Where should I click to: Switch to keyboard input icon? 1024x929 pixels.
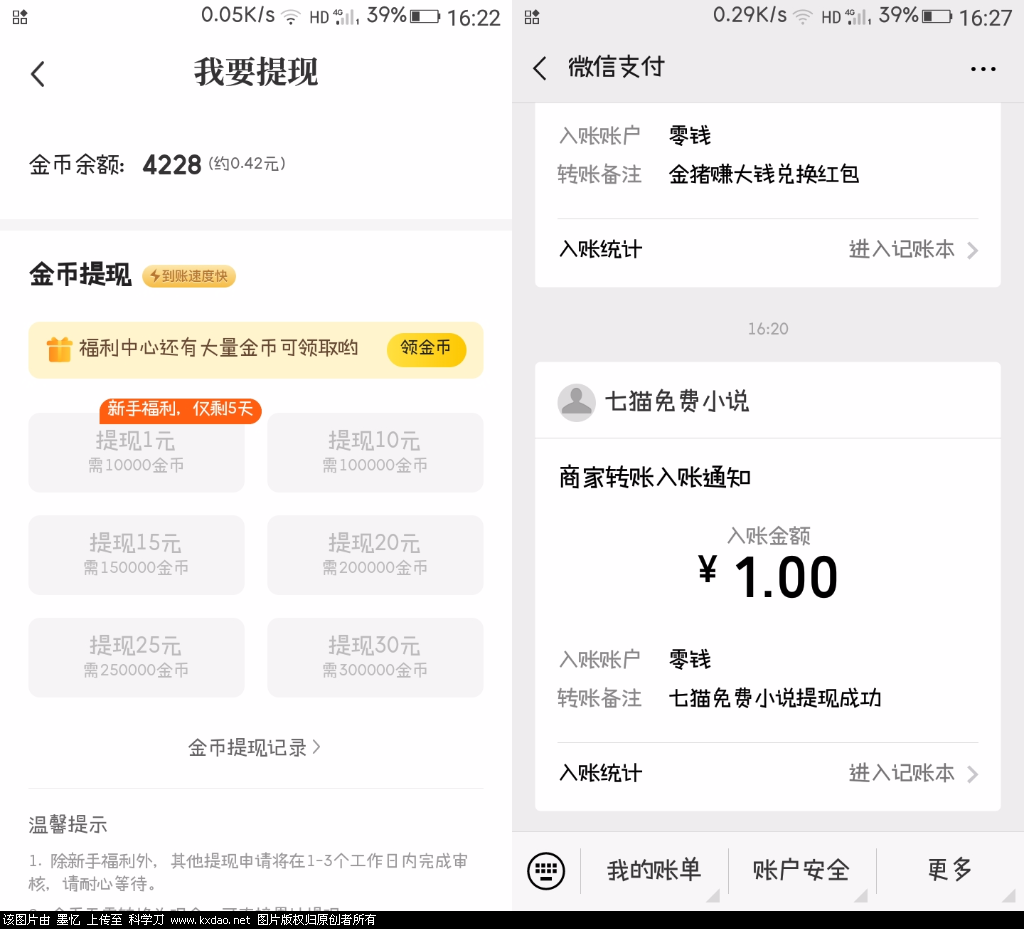[x=546, y=871]
